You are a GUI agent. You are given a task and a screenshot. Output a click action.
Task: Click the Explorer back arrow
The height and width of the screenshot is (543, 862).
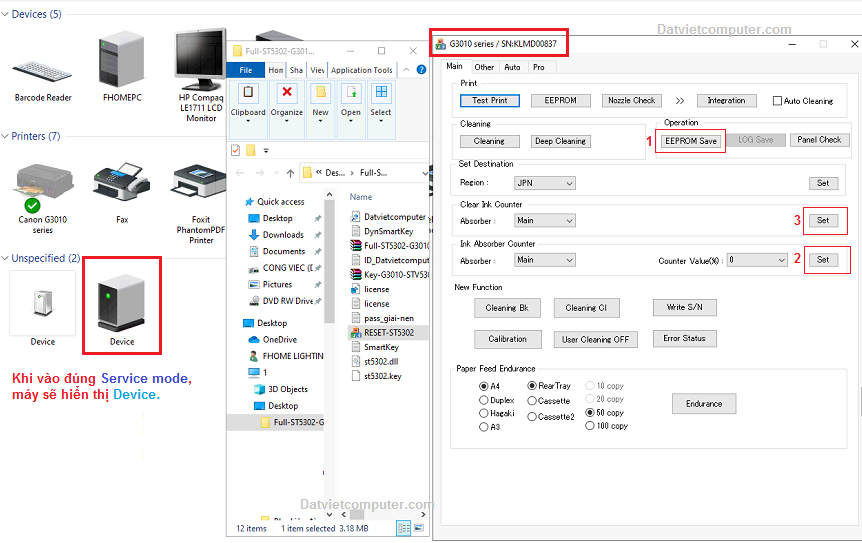pyautogui.click(x=240, y=173)
